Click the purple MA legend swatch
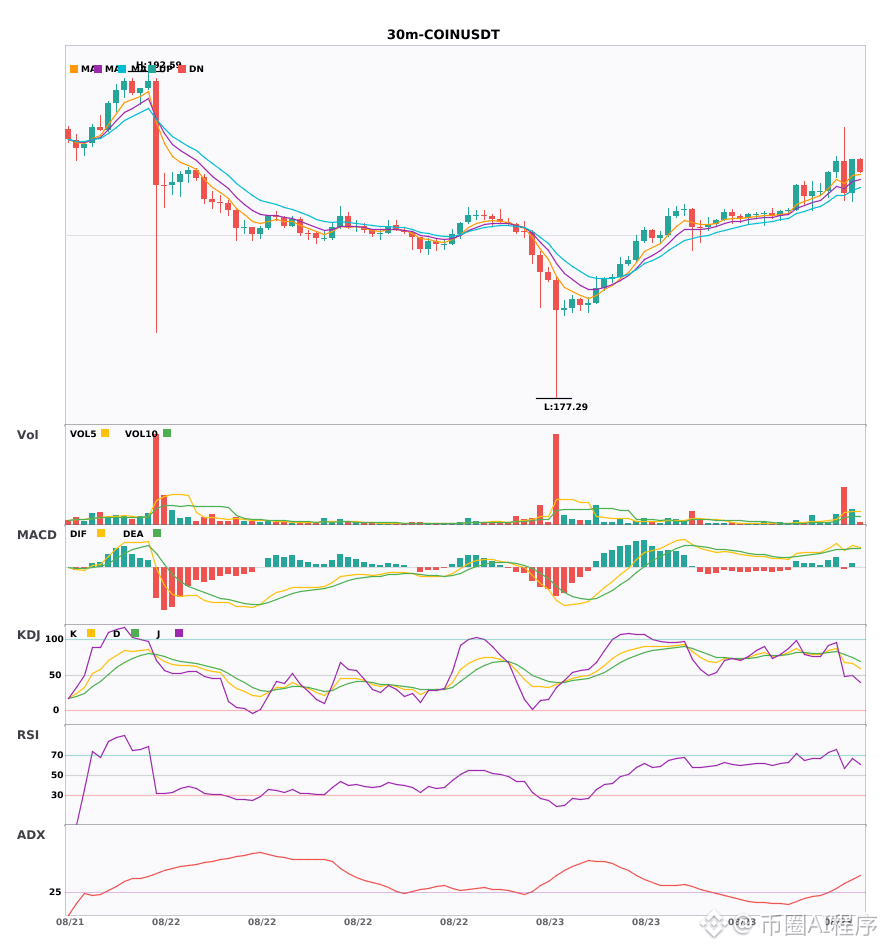The image size is (885, 950). pos(98,69)
